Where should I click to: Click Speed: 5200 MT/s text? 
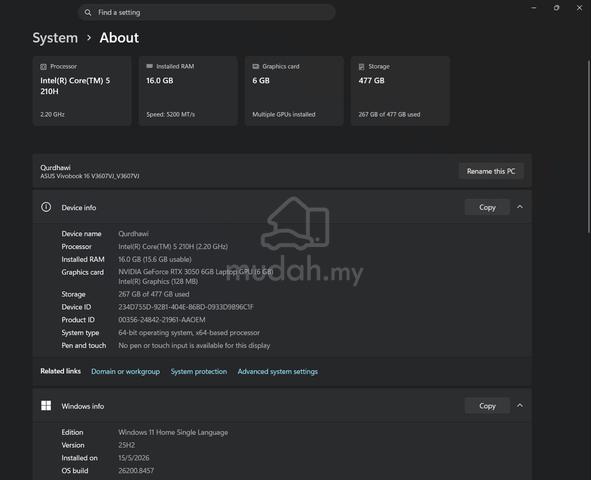pos(170,115)
